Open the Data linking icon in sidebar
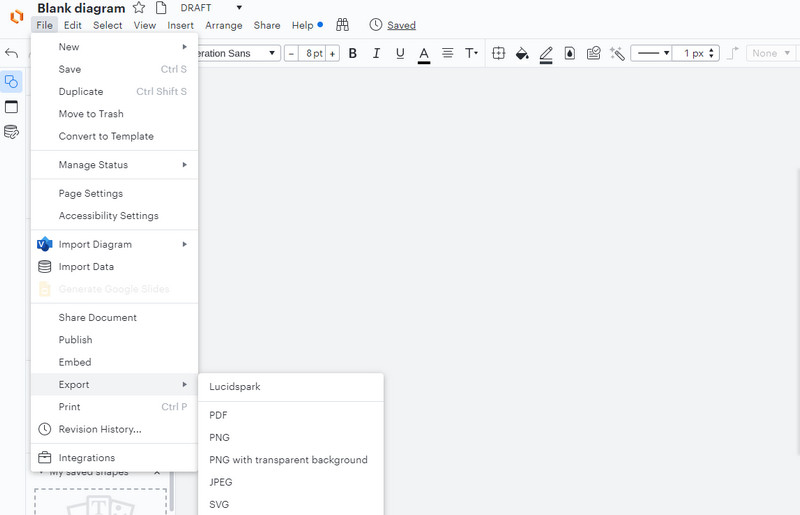This screenshot has width=800, height=515. coord(11,132)
